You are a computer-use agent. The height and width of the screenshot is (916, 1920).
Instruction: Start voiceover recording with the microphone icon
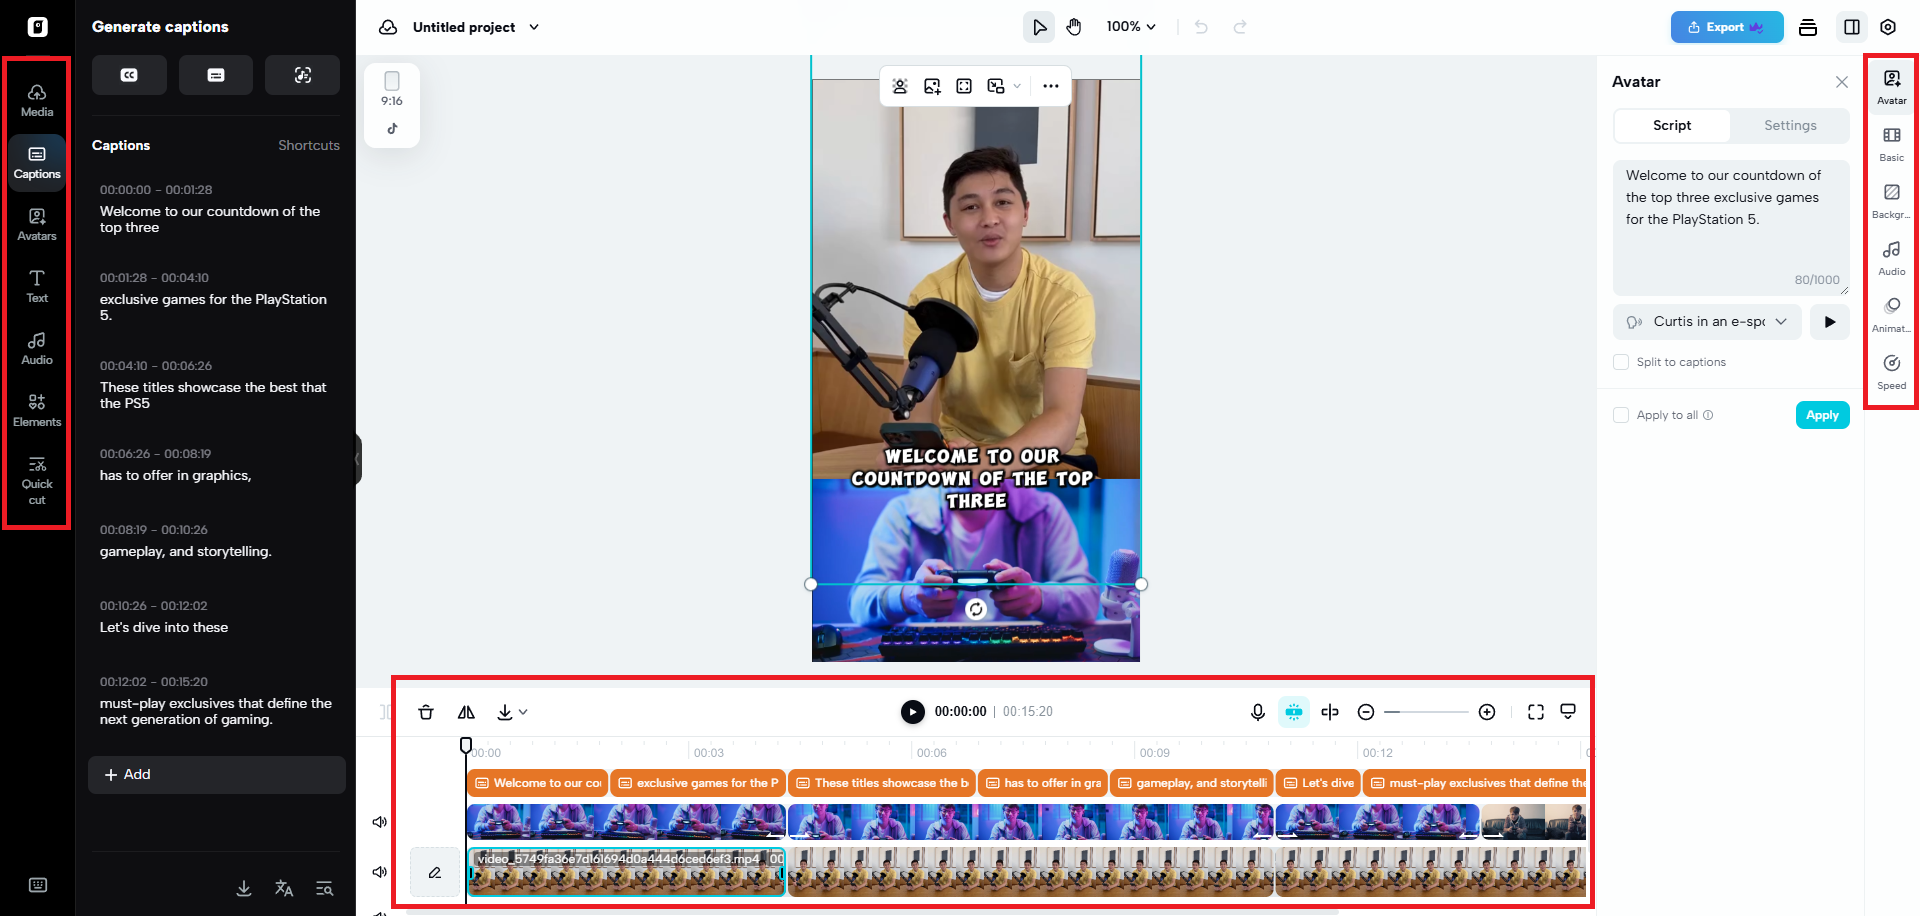click(1257, 711)
